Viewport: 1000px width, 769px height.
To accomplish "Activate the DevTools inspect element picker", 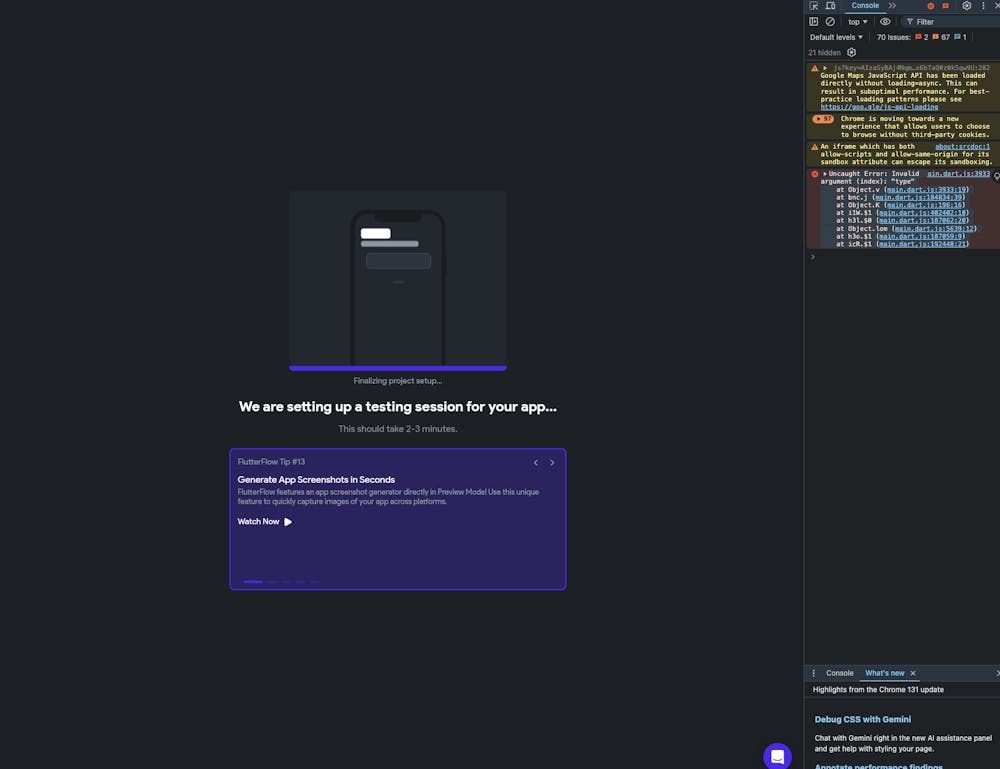I will (814, 6).
